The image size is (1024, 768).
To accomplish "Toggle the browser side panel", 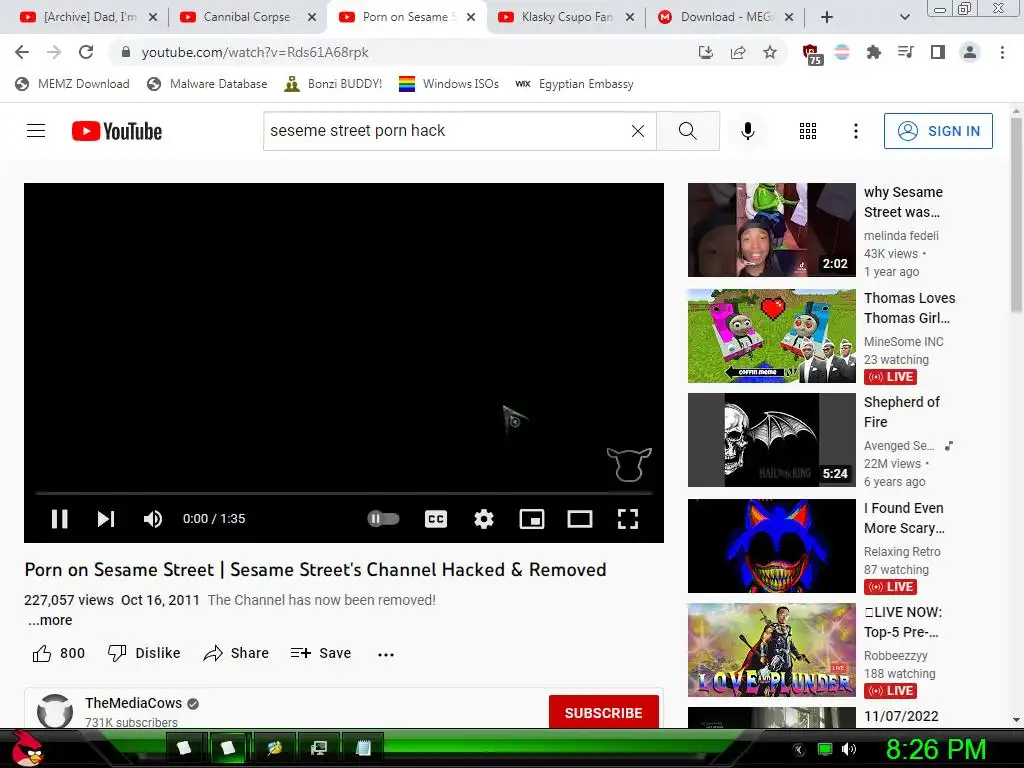I will [938, 52].
